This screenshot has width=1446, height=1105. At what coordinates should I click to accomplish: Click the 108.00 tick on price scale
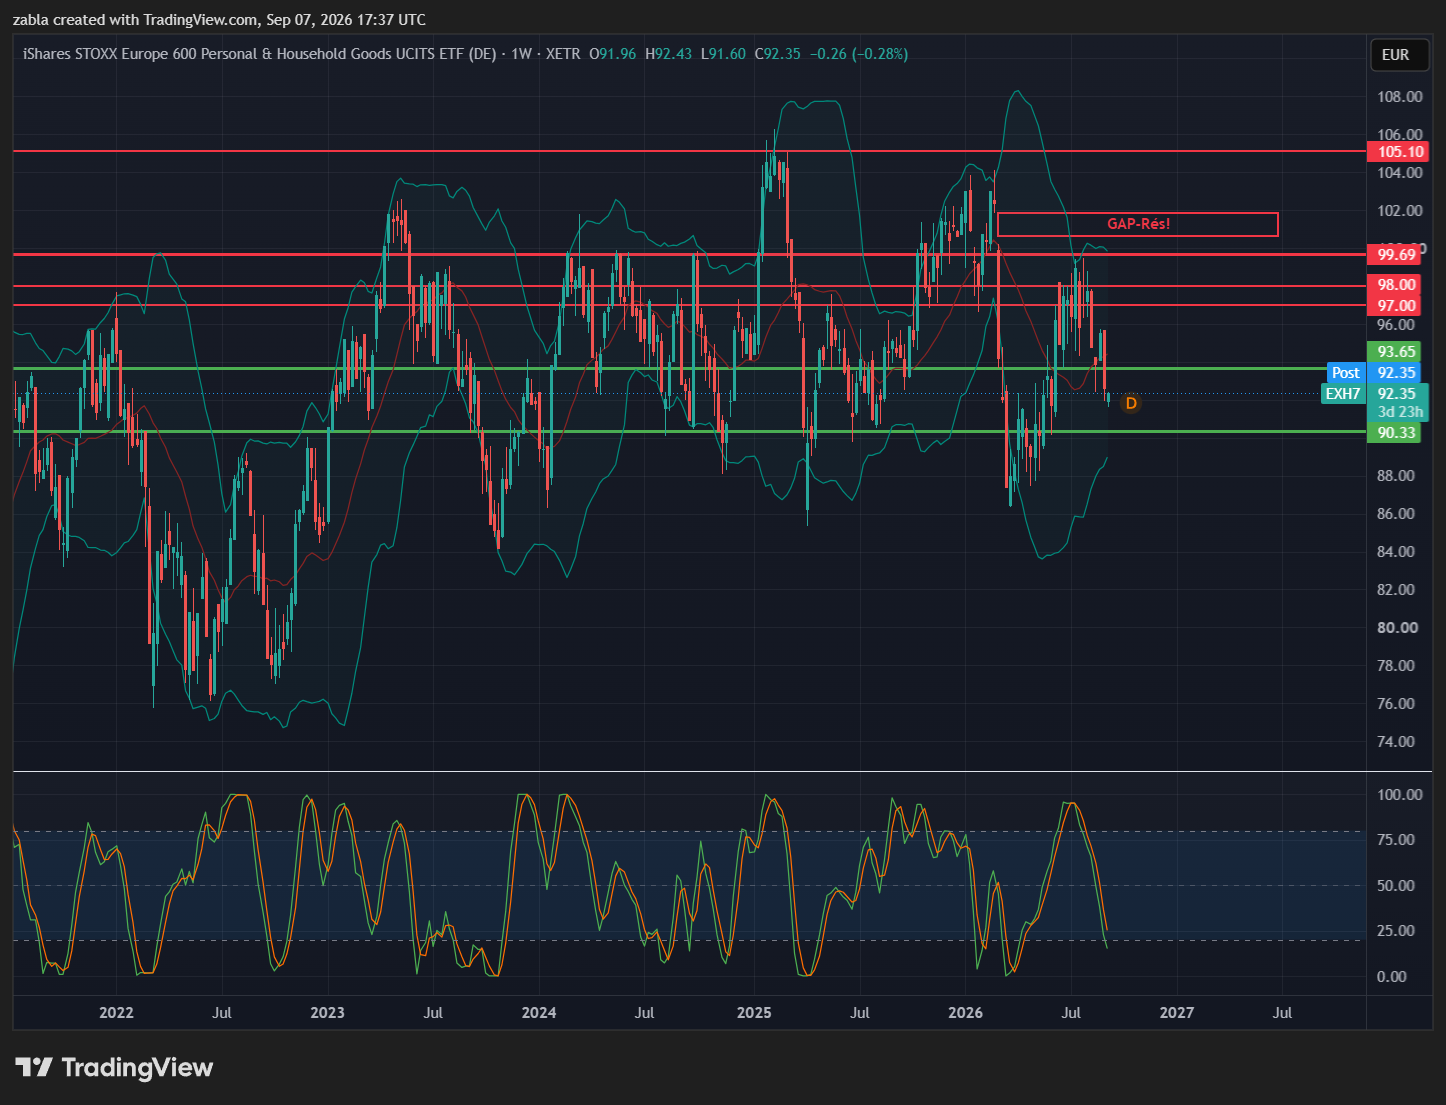(1399, 97)
